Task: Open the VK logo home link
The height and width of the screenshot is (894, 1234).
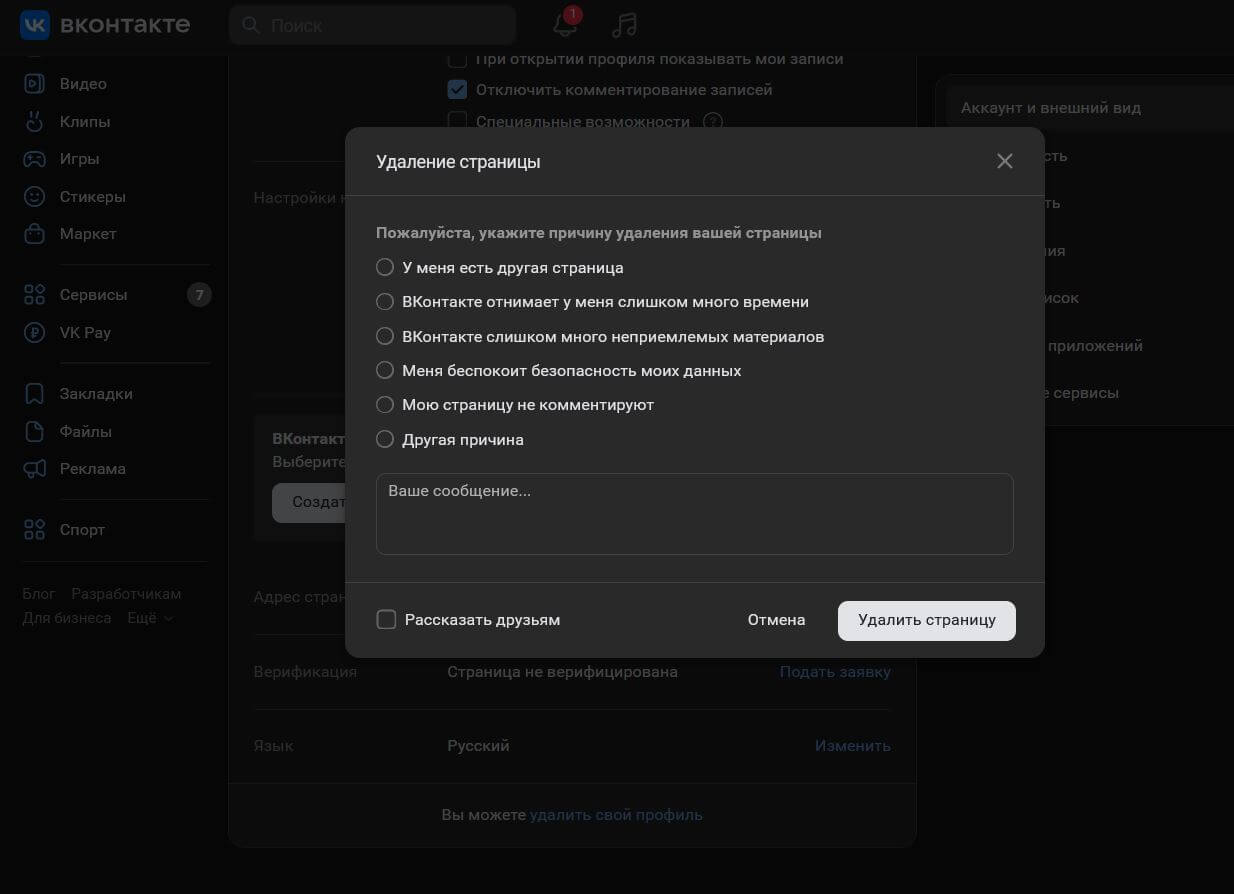Action: click(105, 25)
